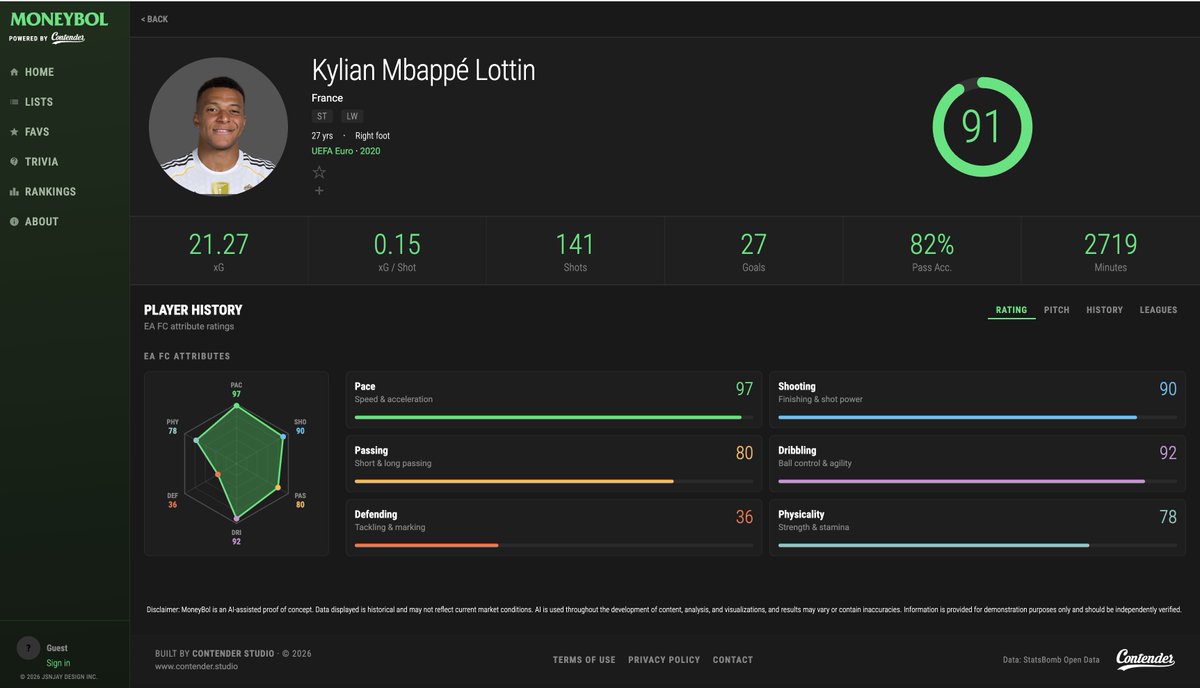This screenshot has height=688, width=1200.
Task: Click the Sign in link
Action: click(x=58, y=663)
